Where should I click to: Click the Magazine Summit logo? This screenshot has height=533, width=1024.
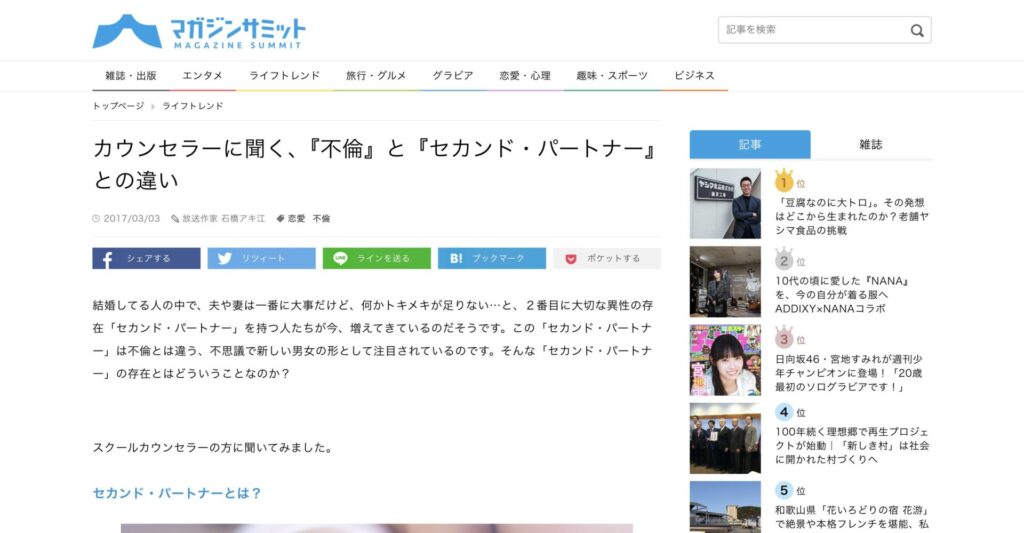(x=199, y=31)
